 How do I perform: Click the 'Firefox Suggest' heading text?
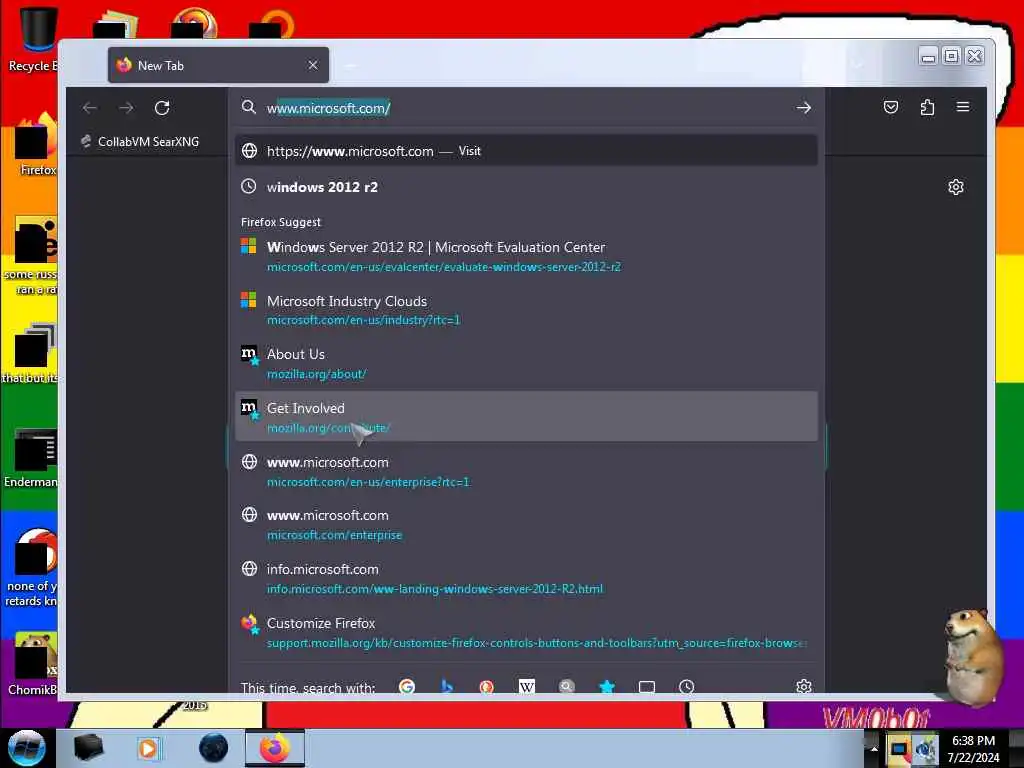(x=281, y=222)
